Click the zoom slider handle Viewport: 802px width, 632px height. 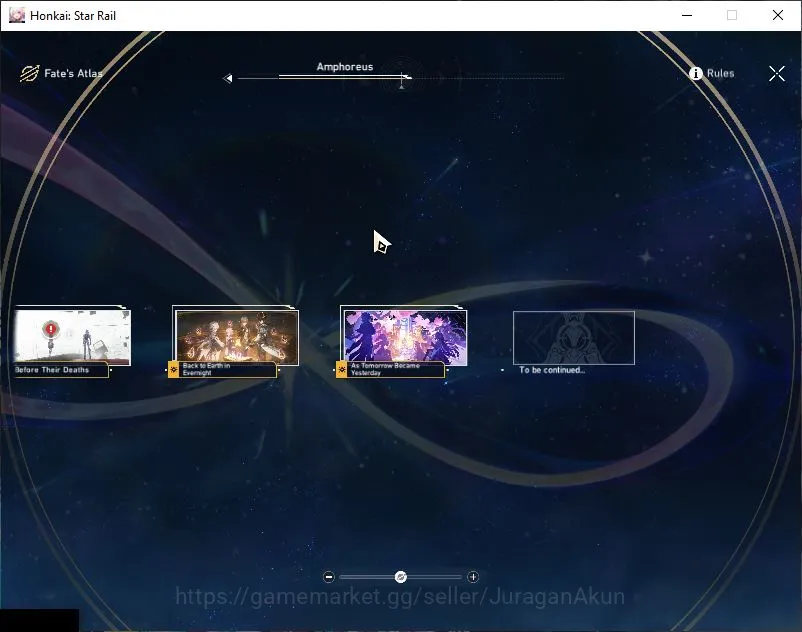(401, 577)
